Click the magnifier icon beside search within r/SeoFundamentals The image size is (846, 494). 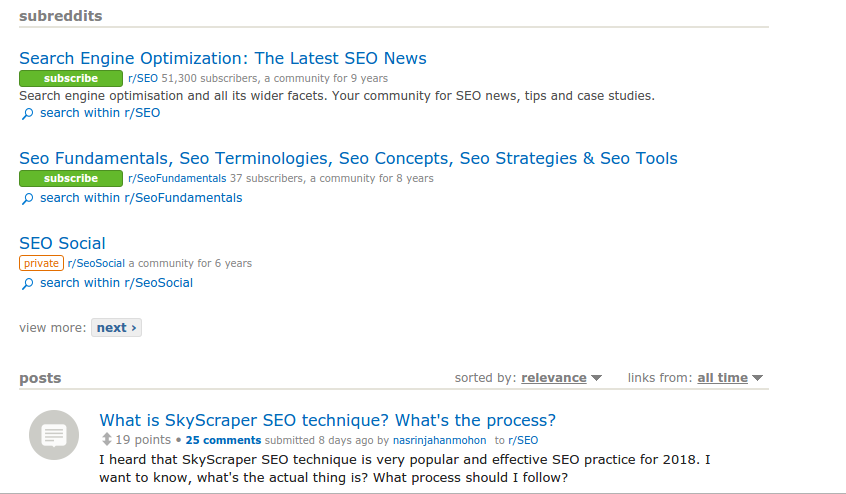[x=27, y=199]
